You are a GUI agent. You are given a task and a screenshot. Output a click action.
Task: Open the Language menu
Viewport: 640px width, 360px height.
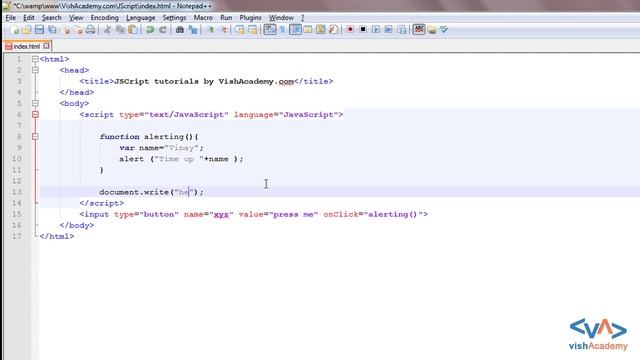(x=140, y=18)
